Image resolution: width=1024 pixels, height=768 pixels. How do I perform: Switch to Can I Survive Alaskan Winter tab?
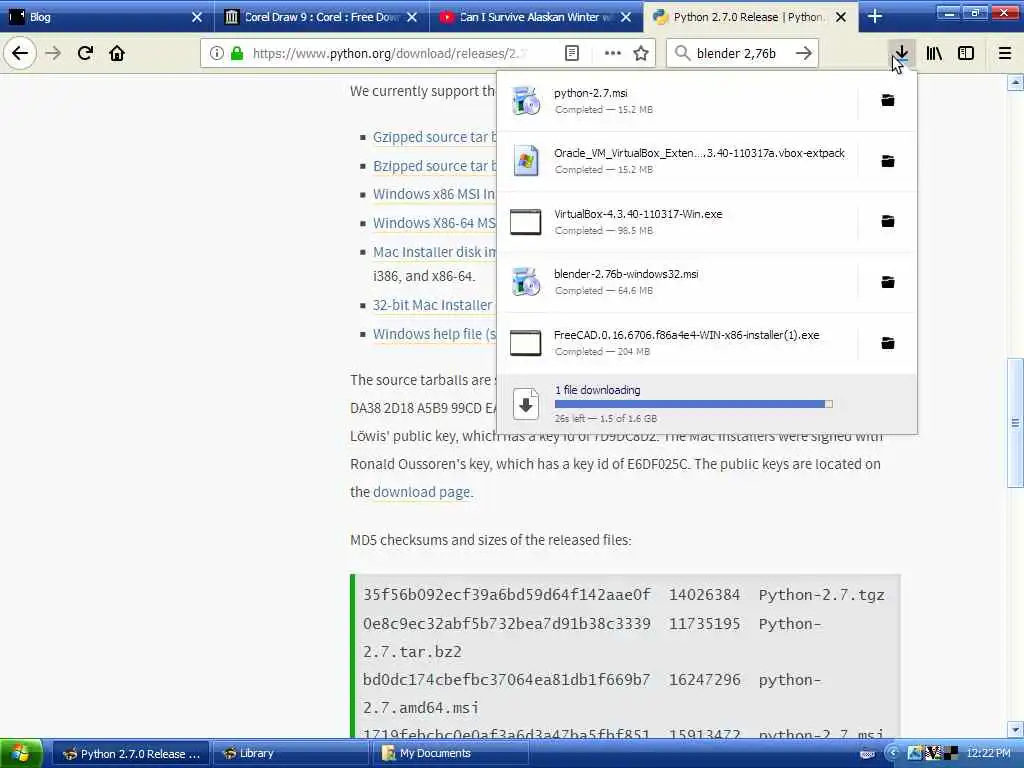click(x=536, y=17)
